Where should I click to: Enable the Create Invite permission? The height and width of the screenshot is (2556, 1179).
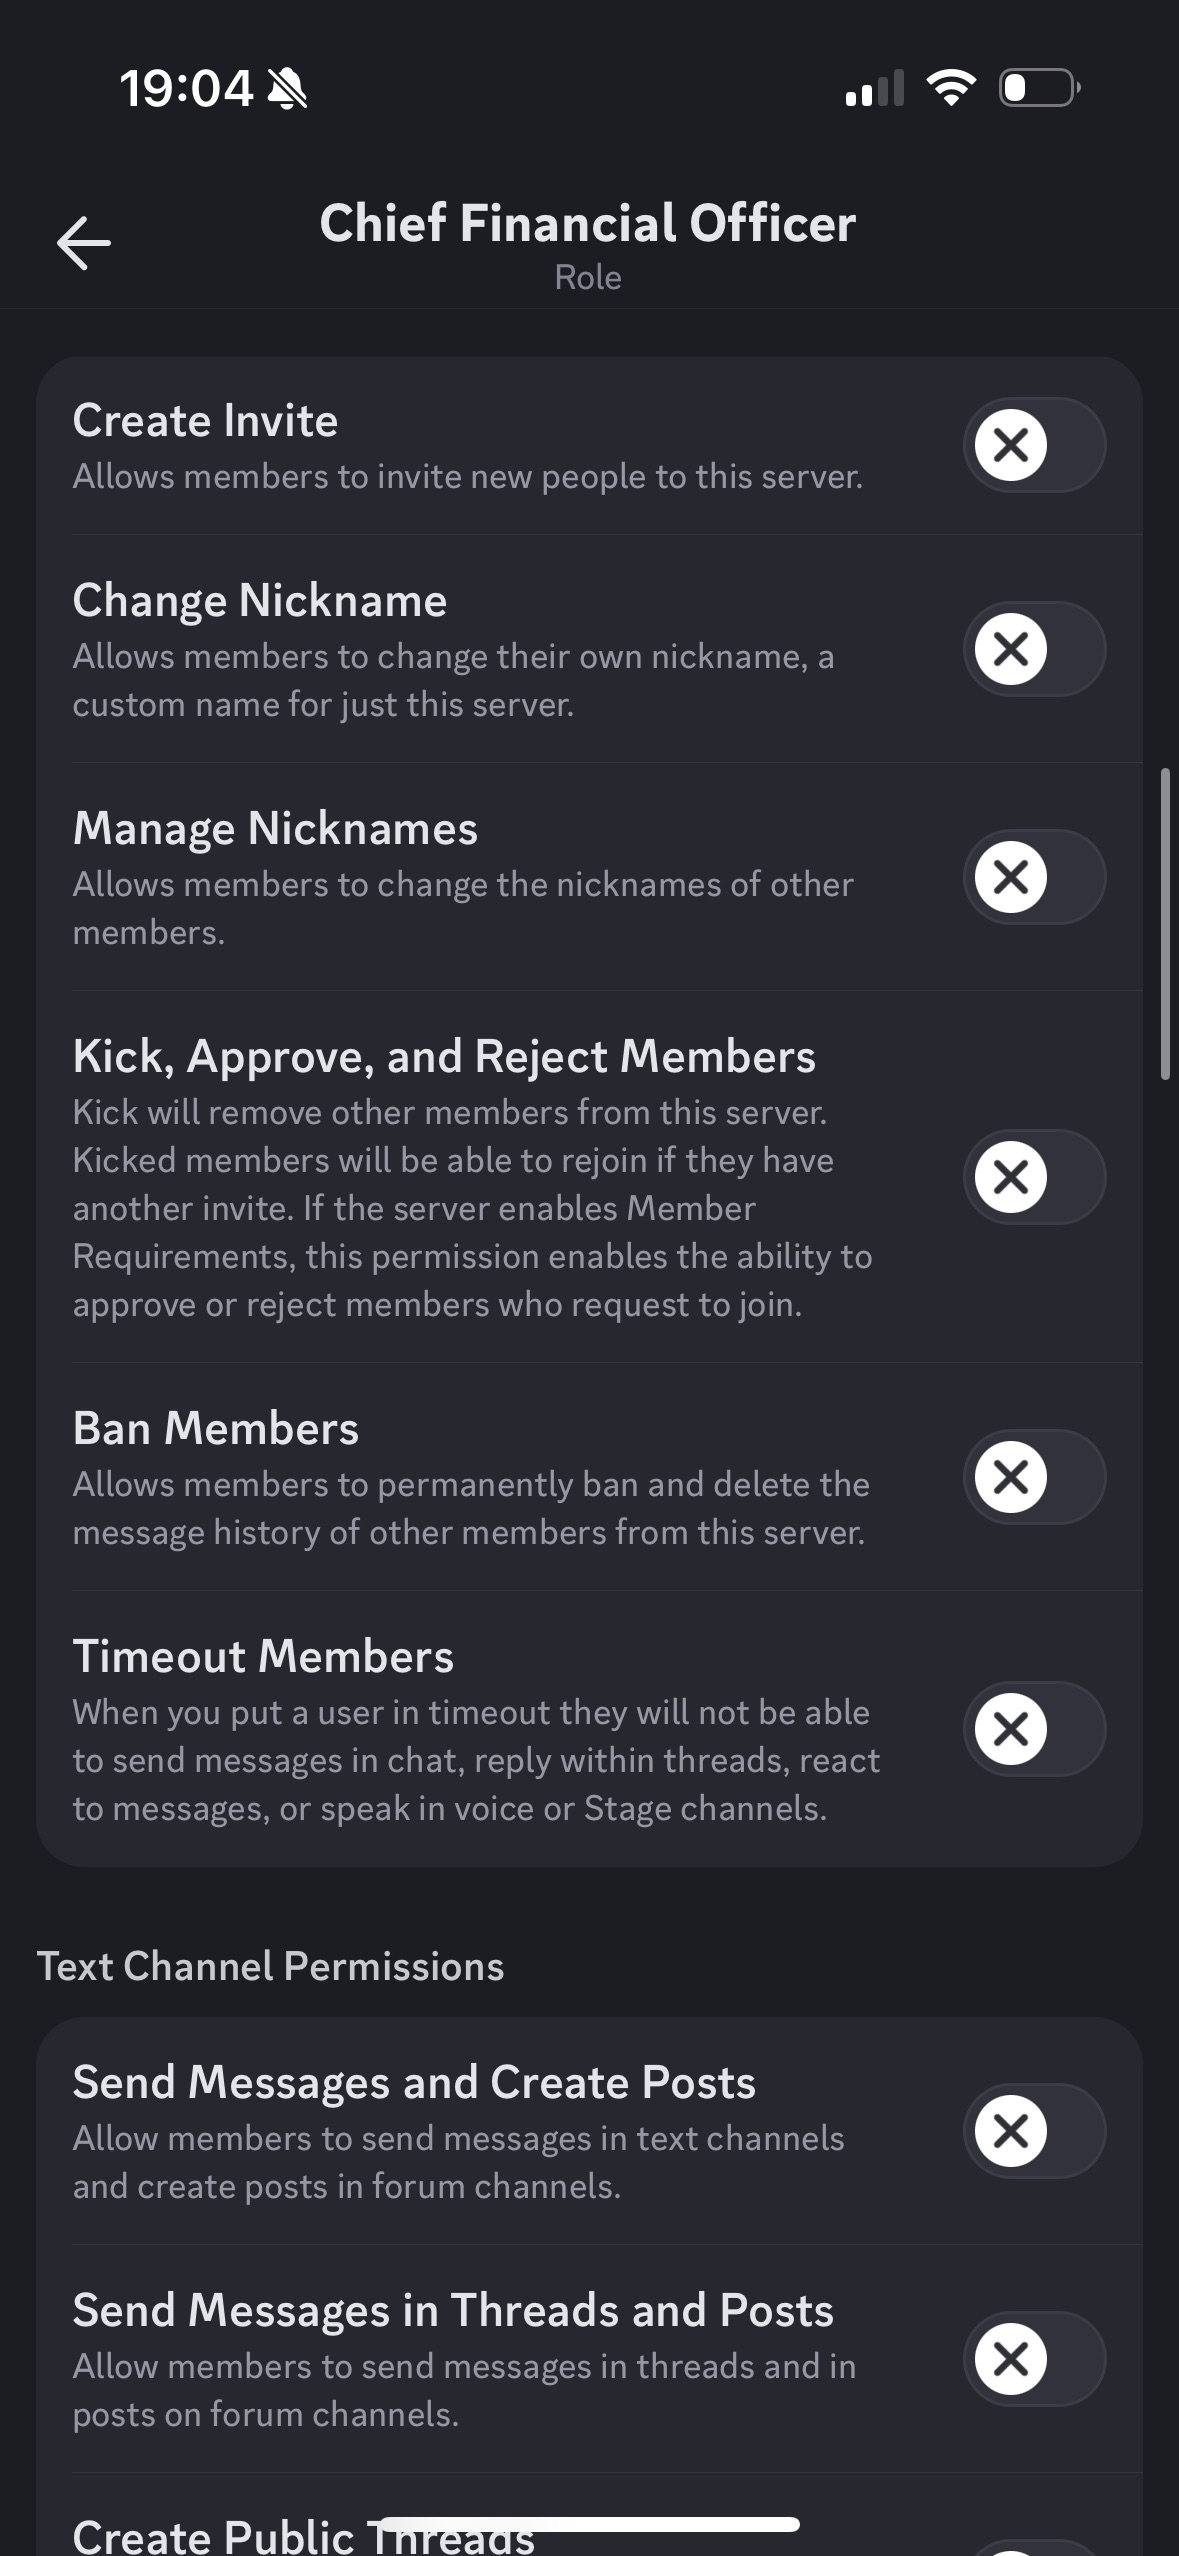1034,445
